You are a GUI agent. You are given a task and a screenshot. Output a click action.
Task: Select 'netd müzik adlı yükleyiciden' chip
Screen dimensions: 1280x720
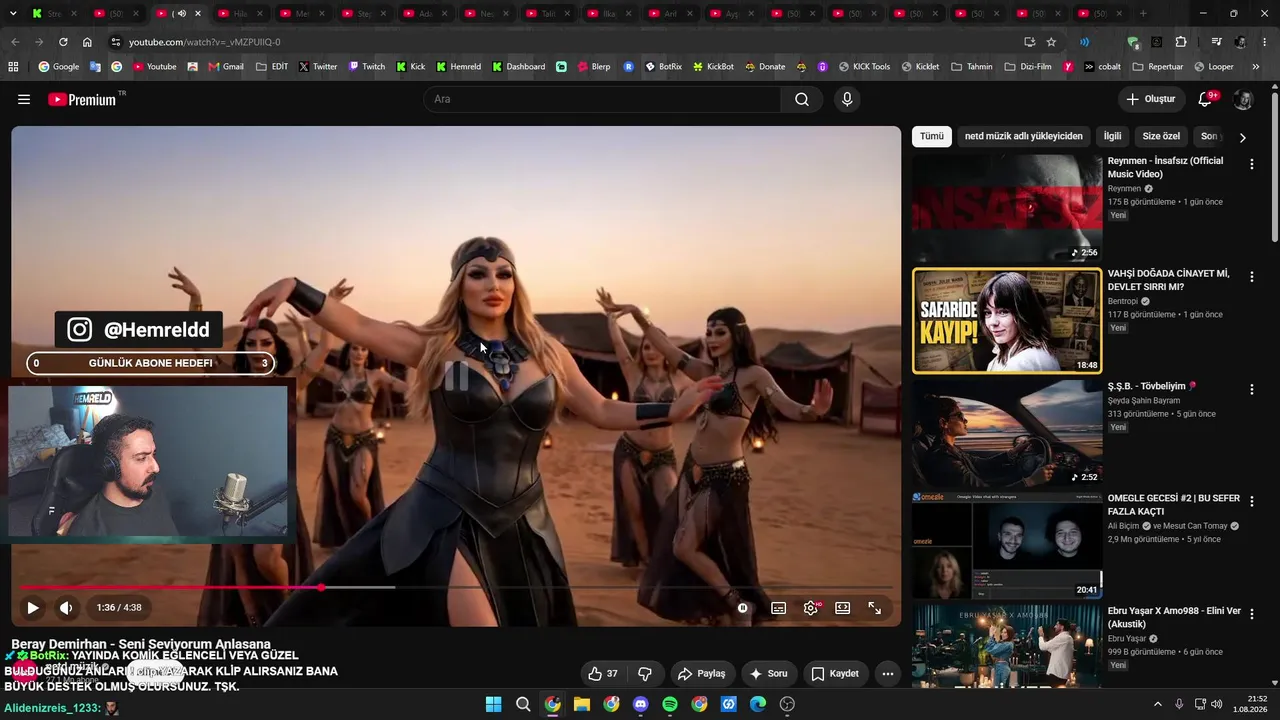tap(1024, 136)
